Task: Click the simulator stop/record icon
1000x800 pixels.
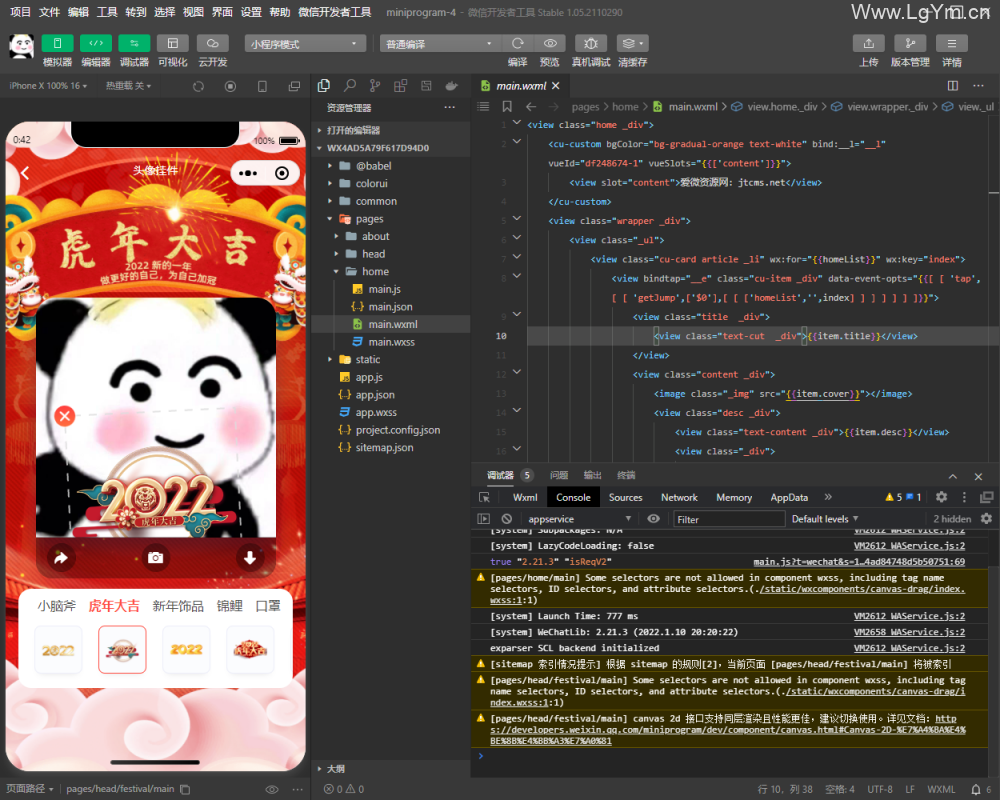Action: point(230,86)
